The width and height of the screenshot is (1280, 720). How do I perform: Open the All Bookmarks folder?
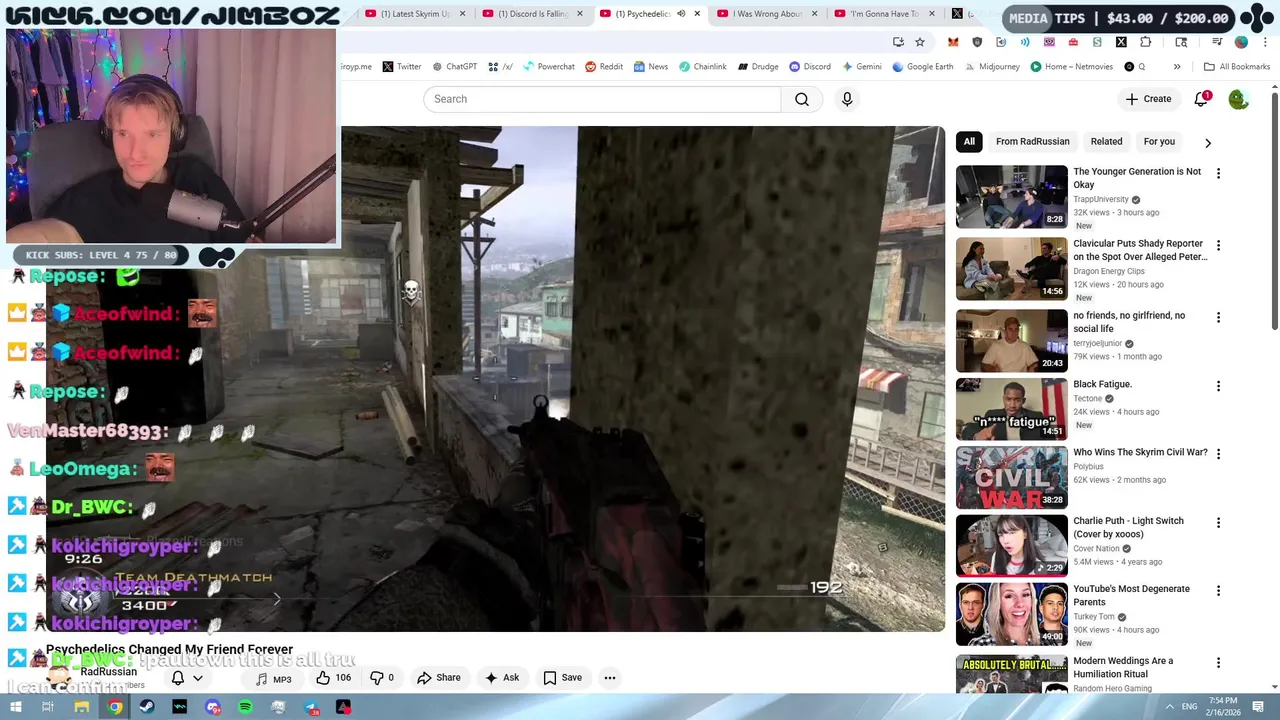[x=1236, y=67]
